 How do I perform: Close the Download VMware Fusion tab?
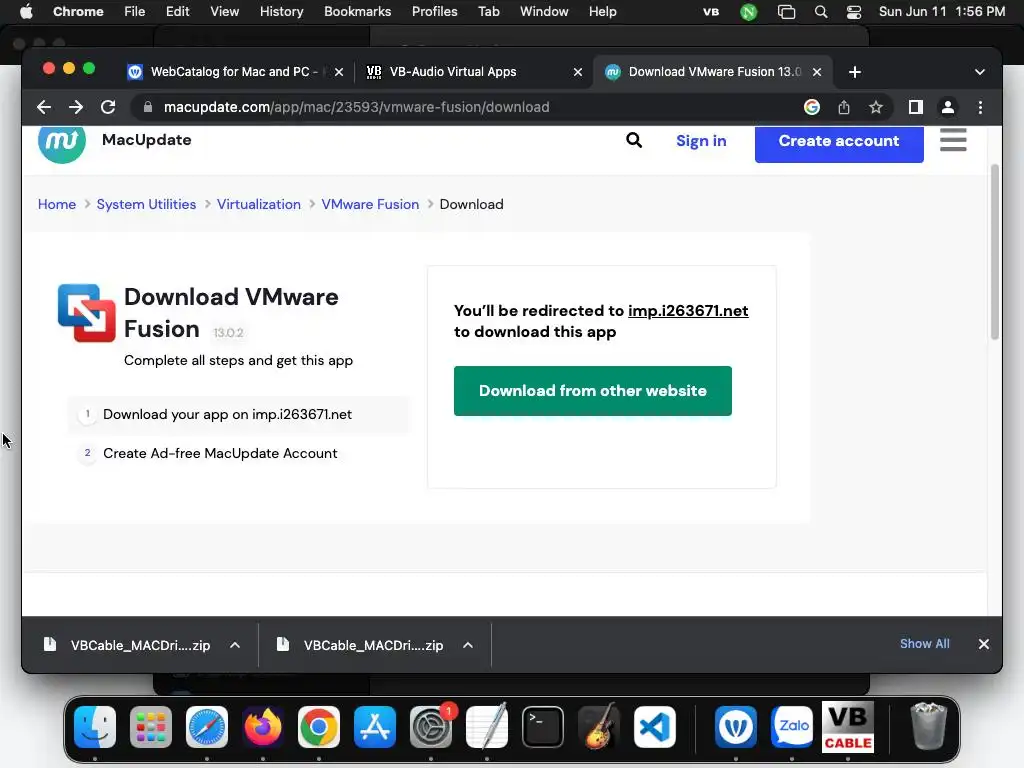pyautogui.click(x=816, y=72)
